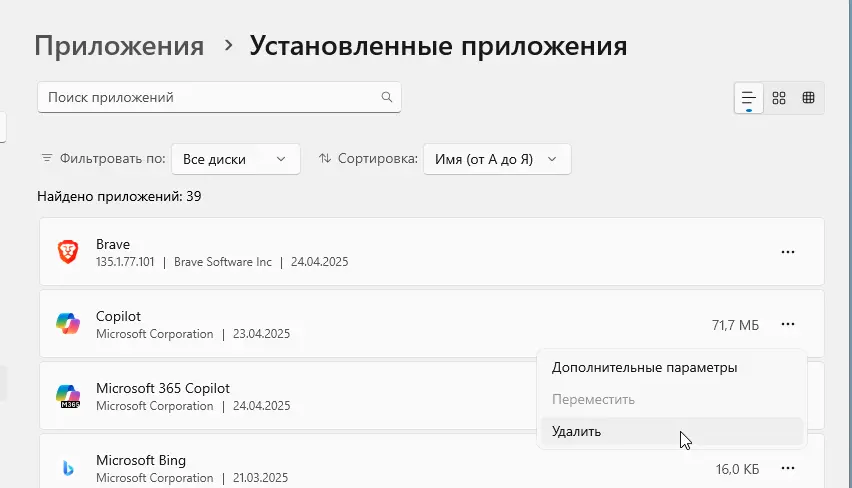Go back to 'Приложения' breadcrumb
Image resolution: width=852 pixels, height=488 pixels.
(119, 46)
